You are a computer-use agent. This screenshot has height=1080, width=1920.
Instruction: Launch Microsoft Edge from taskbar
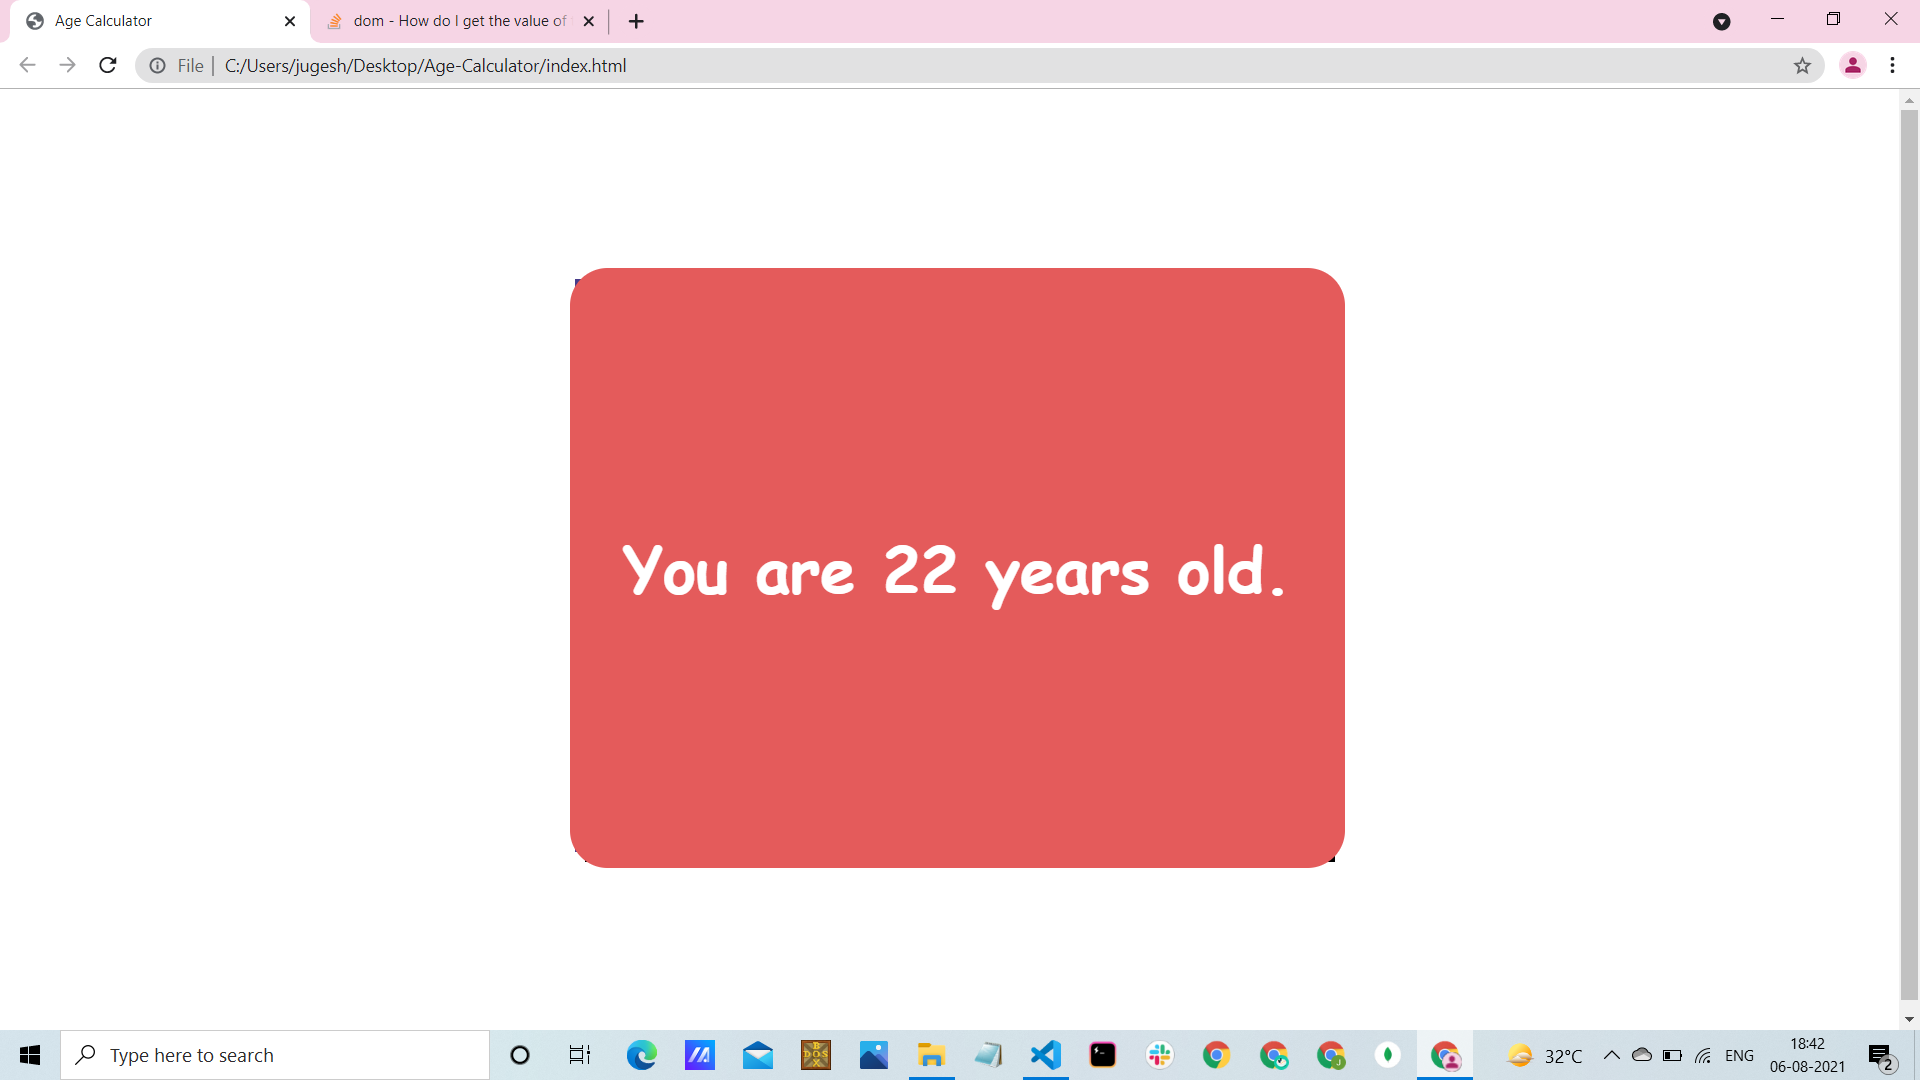click(x=641, y=1055)
